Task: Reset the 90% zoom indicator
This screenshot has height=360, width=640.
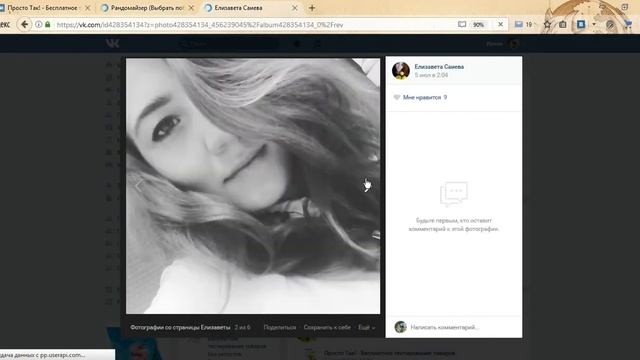Action: coord(478,24)
